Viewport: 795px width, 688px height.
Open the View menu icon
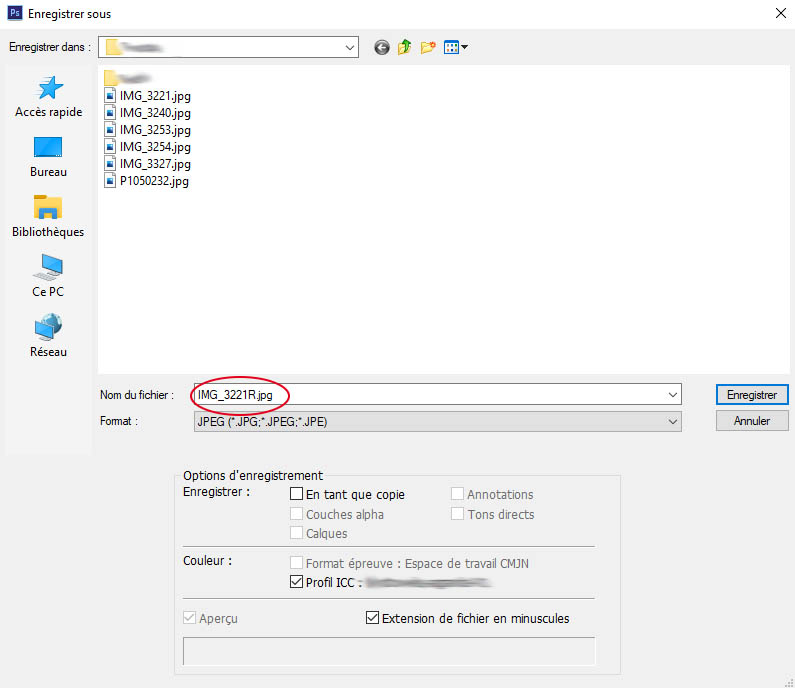click(456, 47)
